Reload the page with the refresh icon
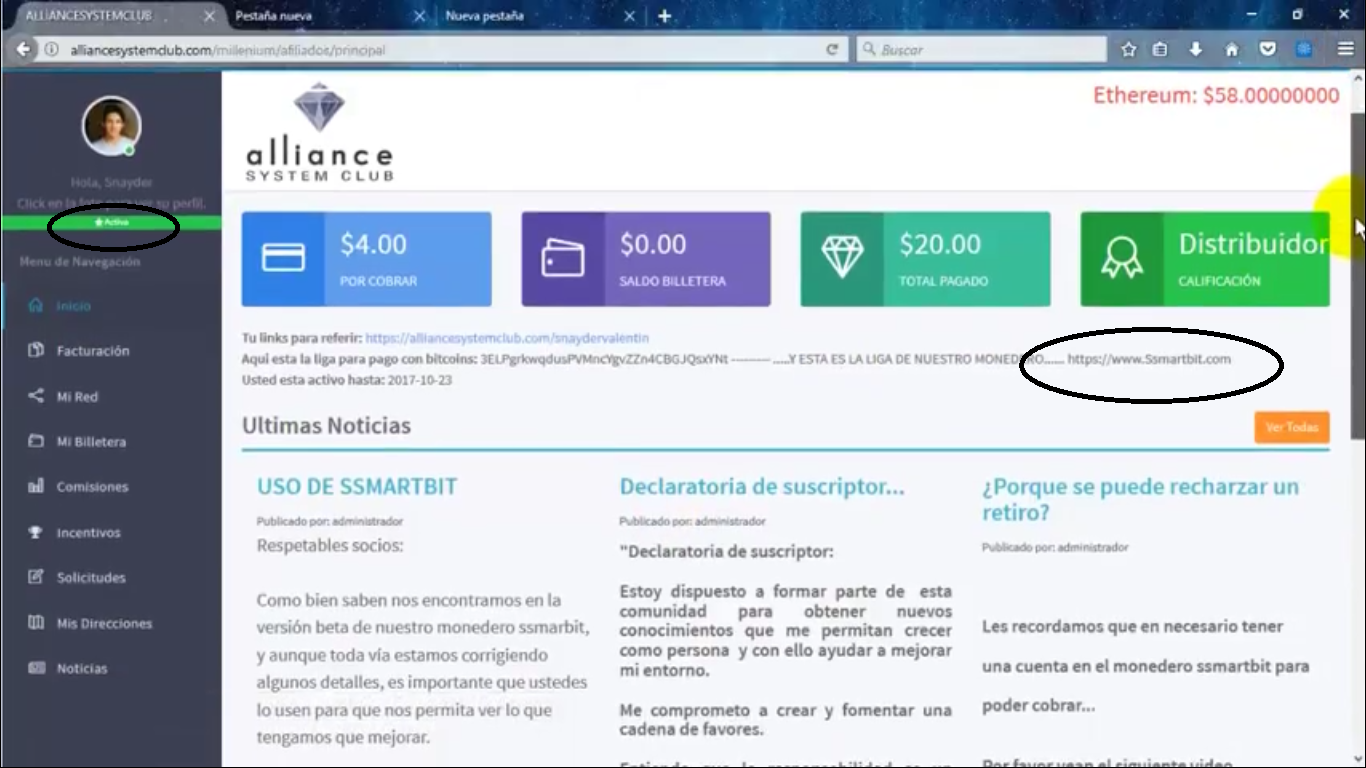This screenshot has width=1366, height=768. pos(831,49)
